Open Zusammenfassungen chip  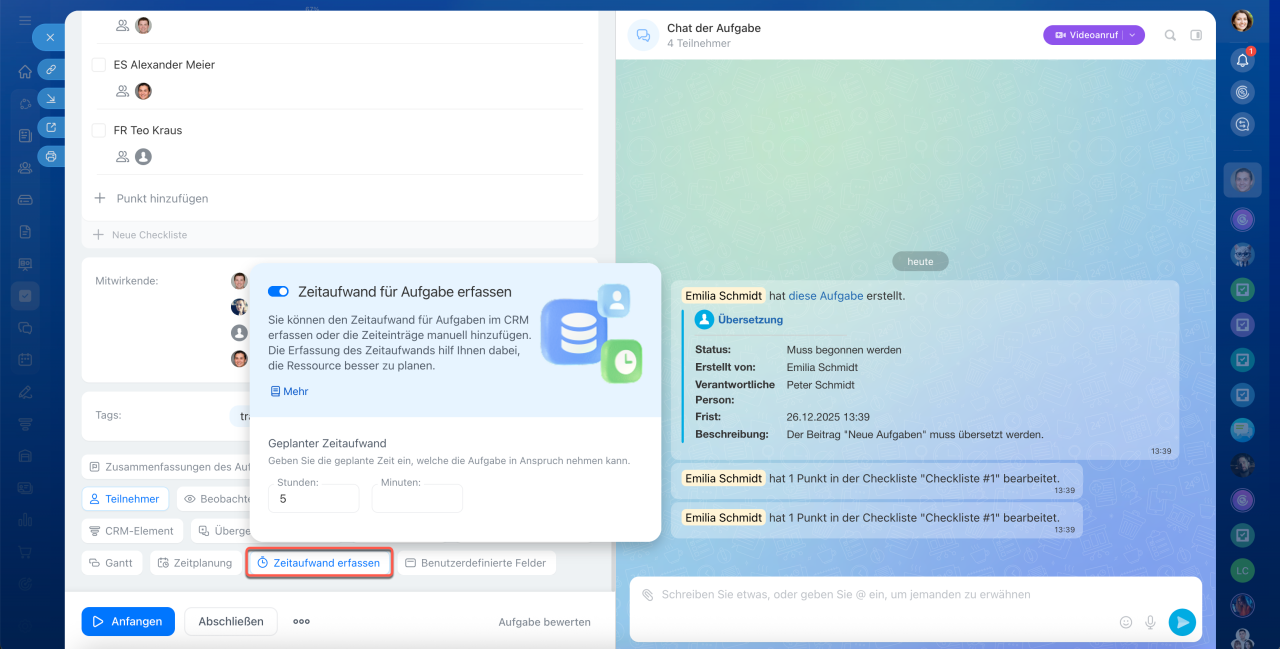tap(166, 466)
